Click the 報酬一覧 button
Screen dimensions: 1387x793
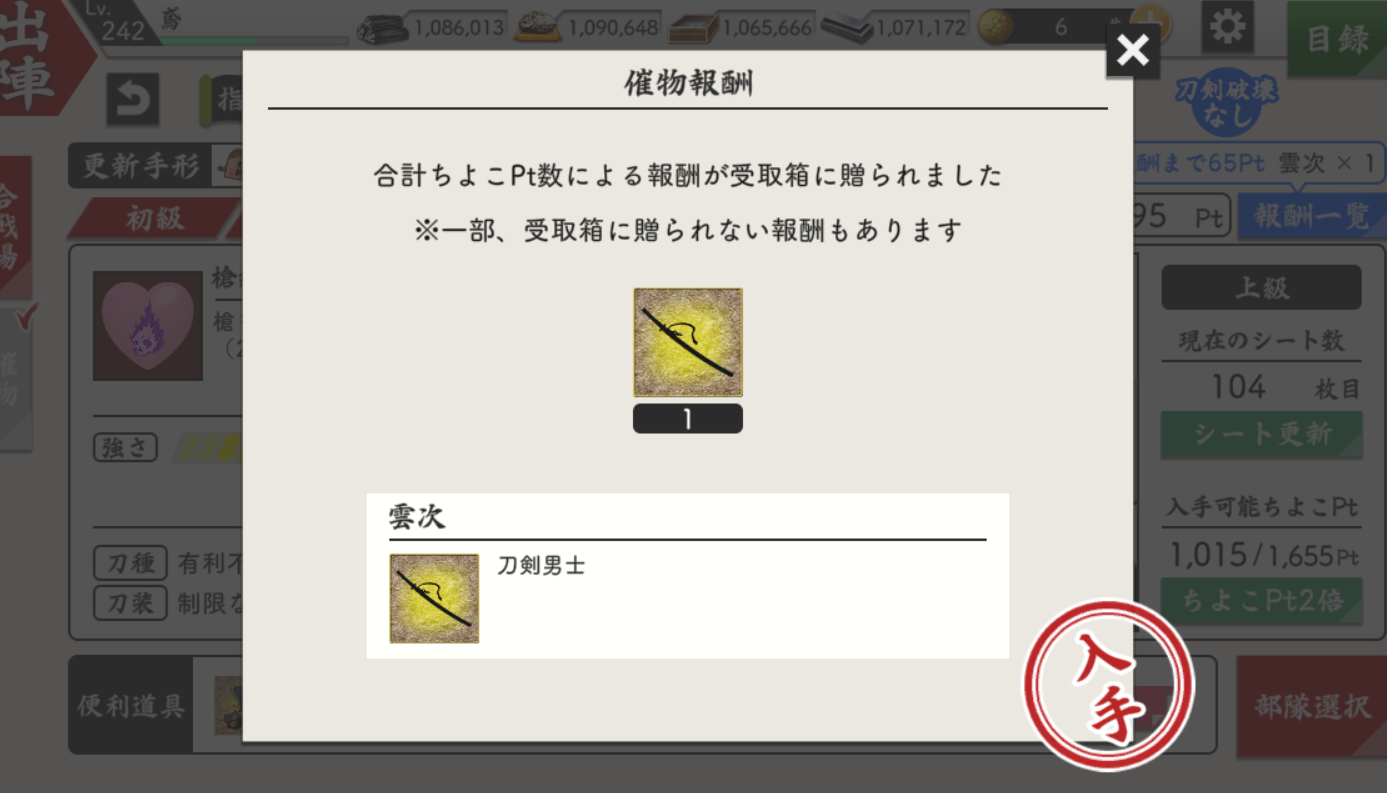(1311, 217)
